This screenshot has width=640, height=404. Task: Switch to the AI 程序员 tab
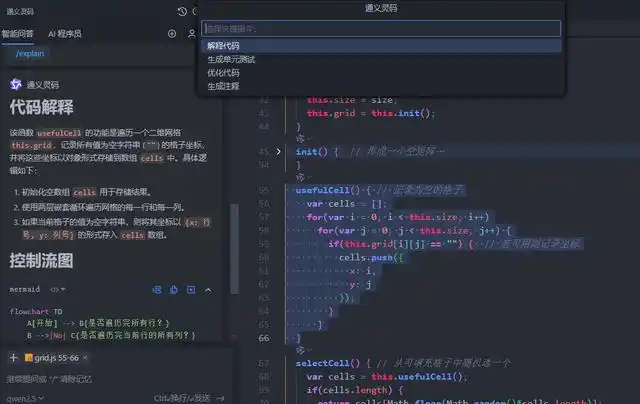(64, 34)
